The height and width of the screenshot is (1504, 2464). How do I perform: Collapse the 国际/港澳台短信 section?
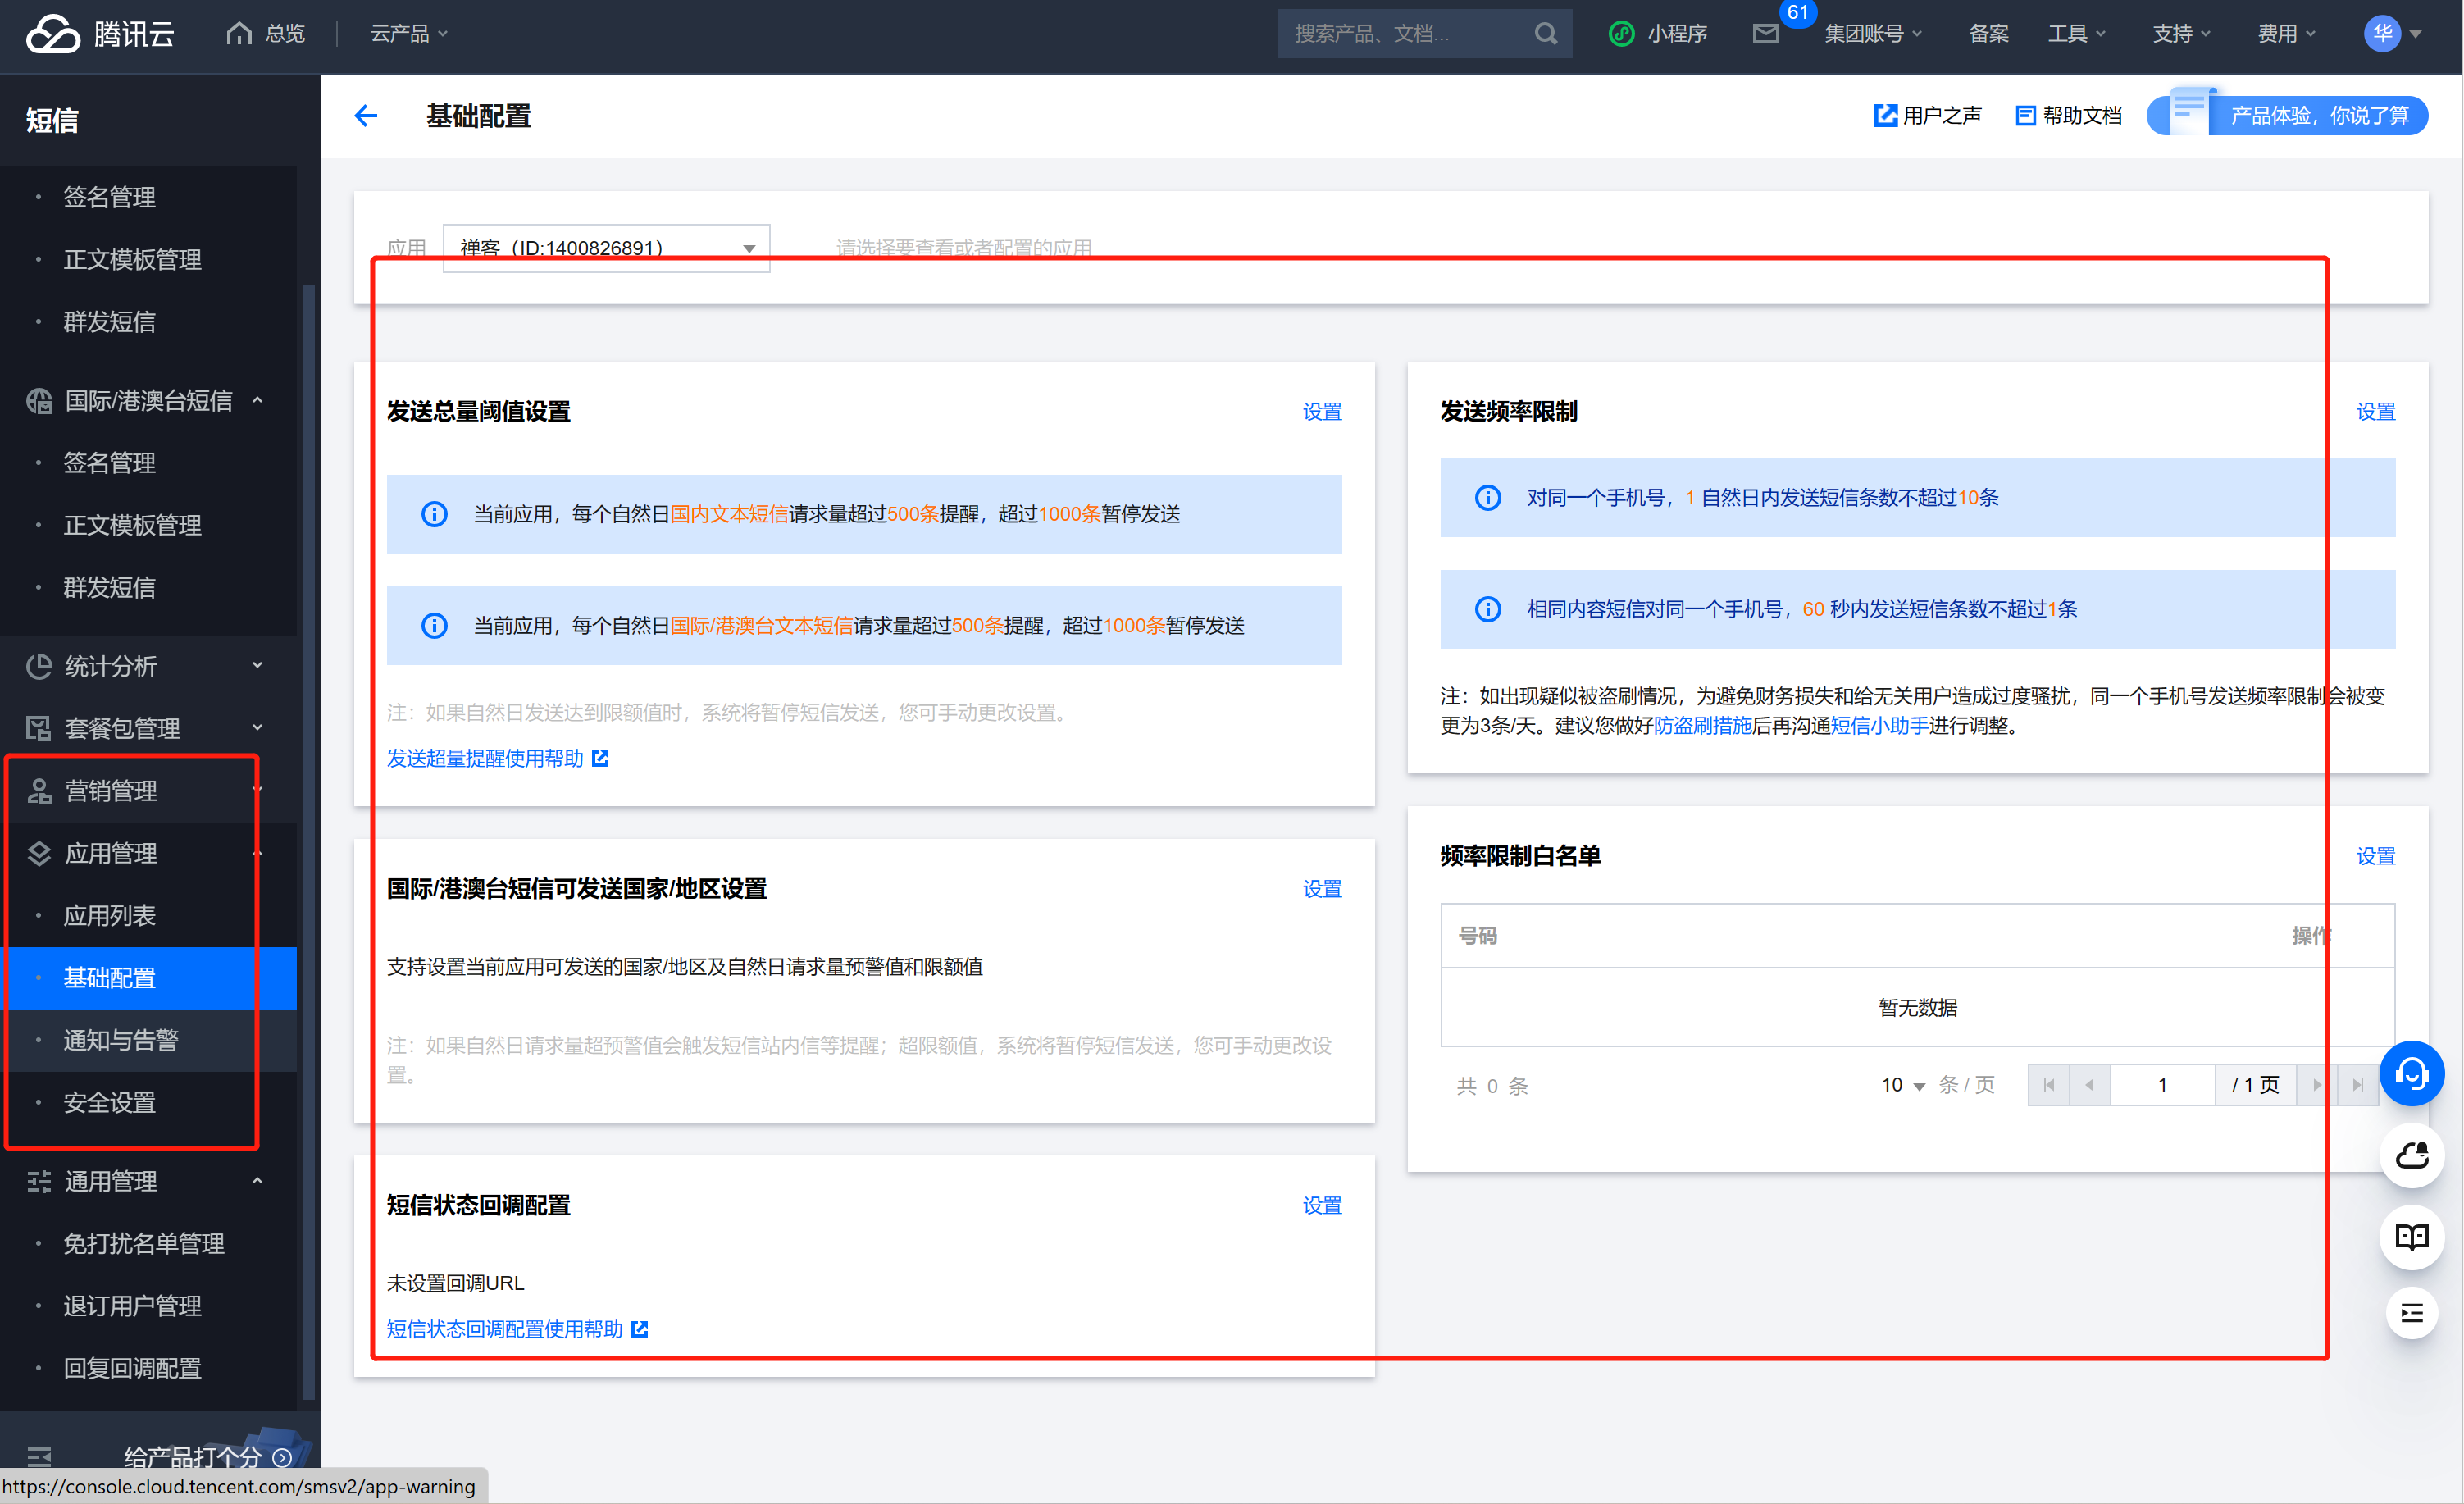[x=257, y=400]
